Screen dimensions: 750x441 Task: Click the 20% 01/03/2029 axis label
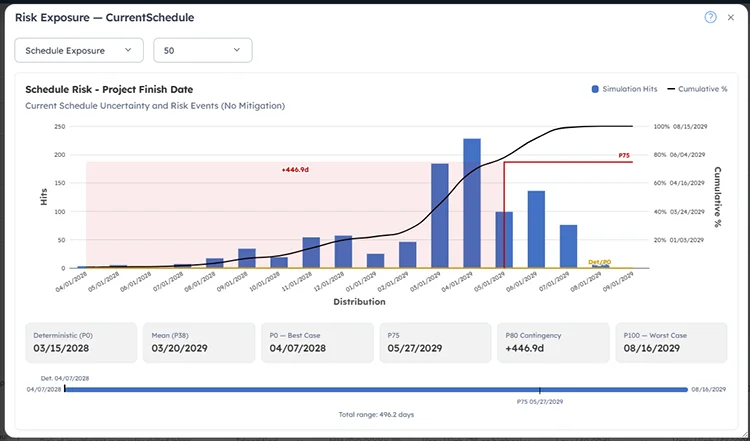click(x=679, y=240)
